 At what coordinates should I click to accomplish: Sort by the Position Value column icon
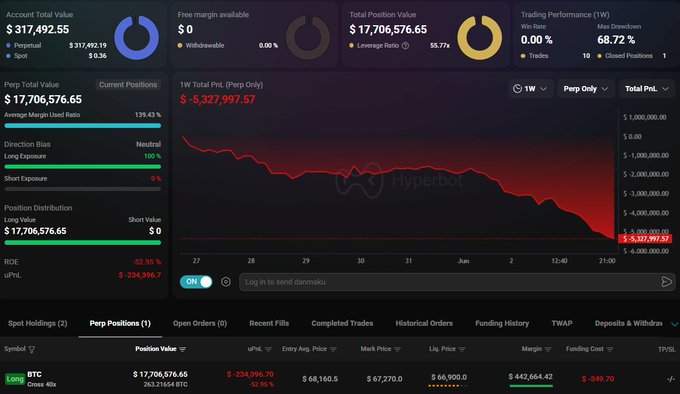pyautogui.click(x=182, y=349)
